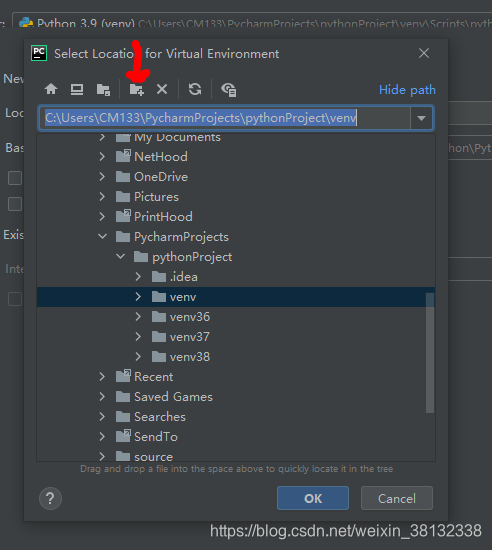
Task: Select the NetHood tree row
Action: click(x=236, y=157)
